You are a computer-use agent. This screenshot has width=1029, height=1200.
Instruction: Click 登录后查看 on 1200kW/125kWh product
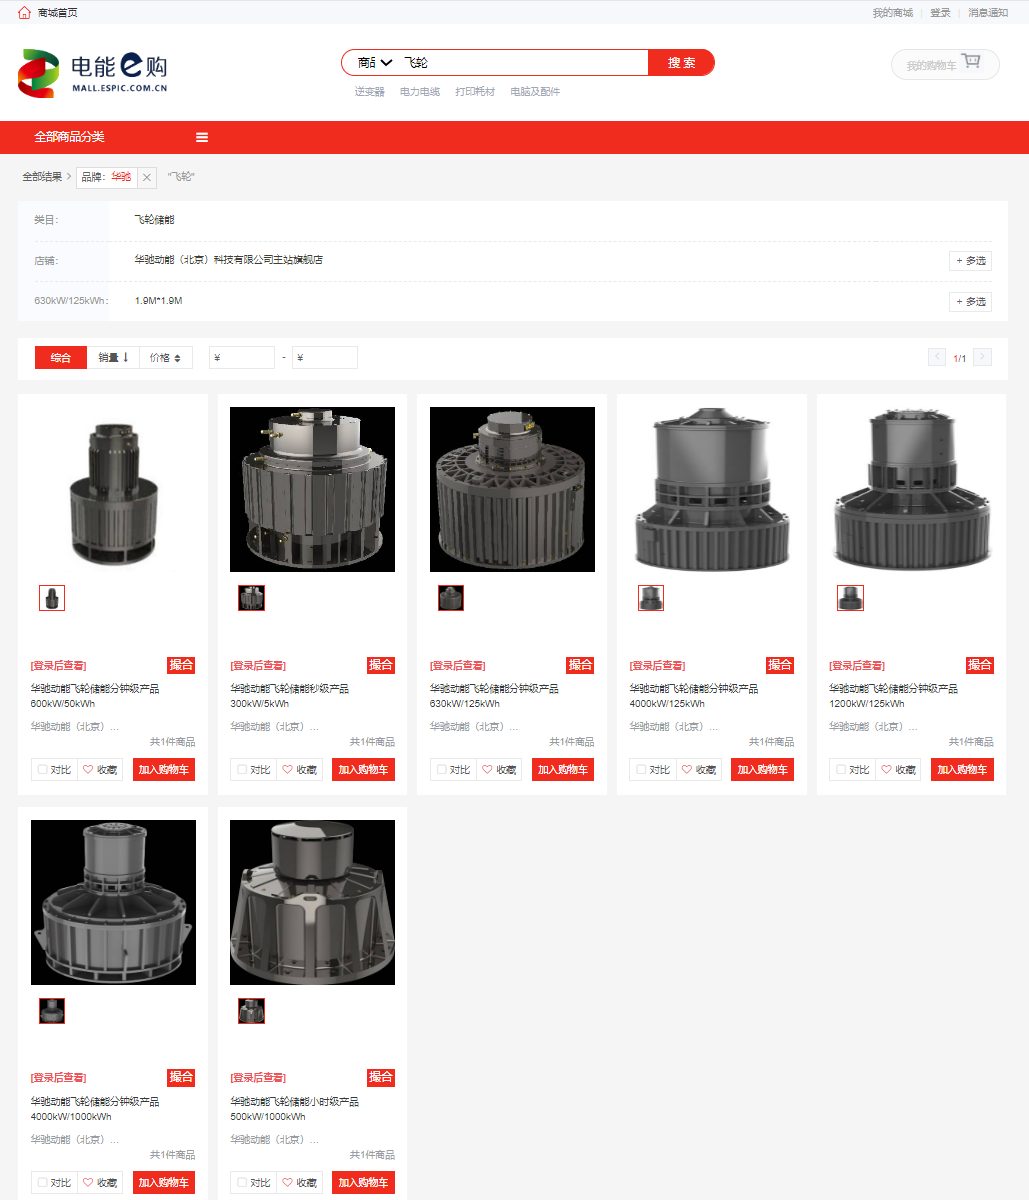click(x=856, y=666)
